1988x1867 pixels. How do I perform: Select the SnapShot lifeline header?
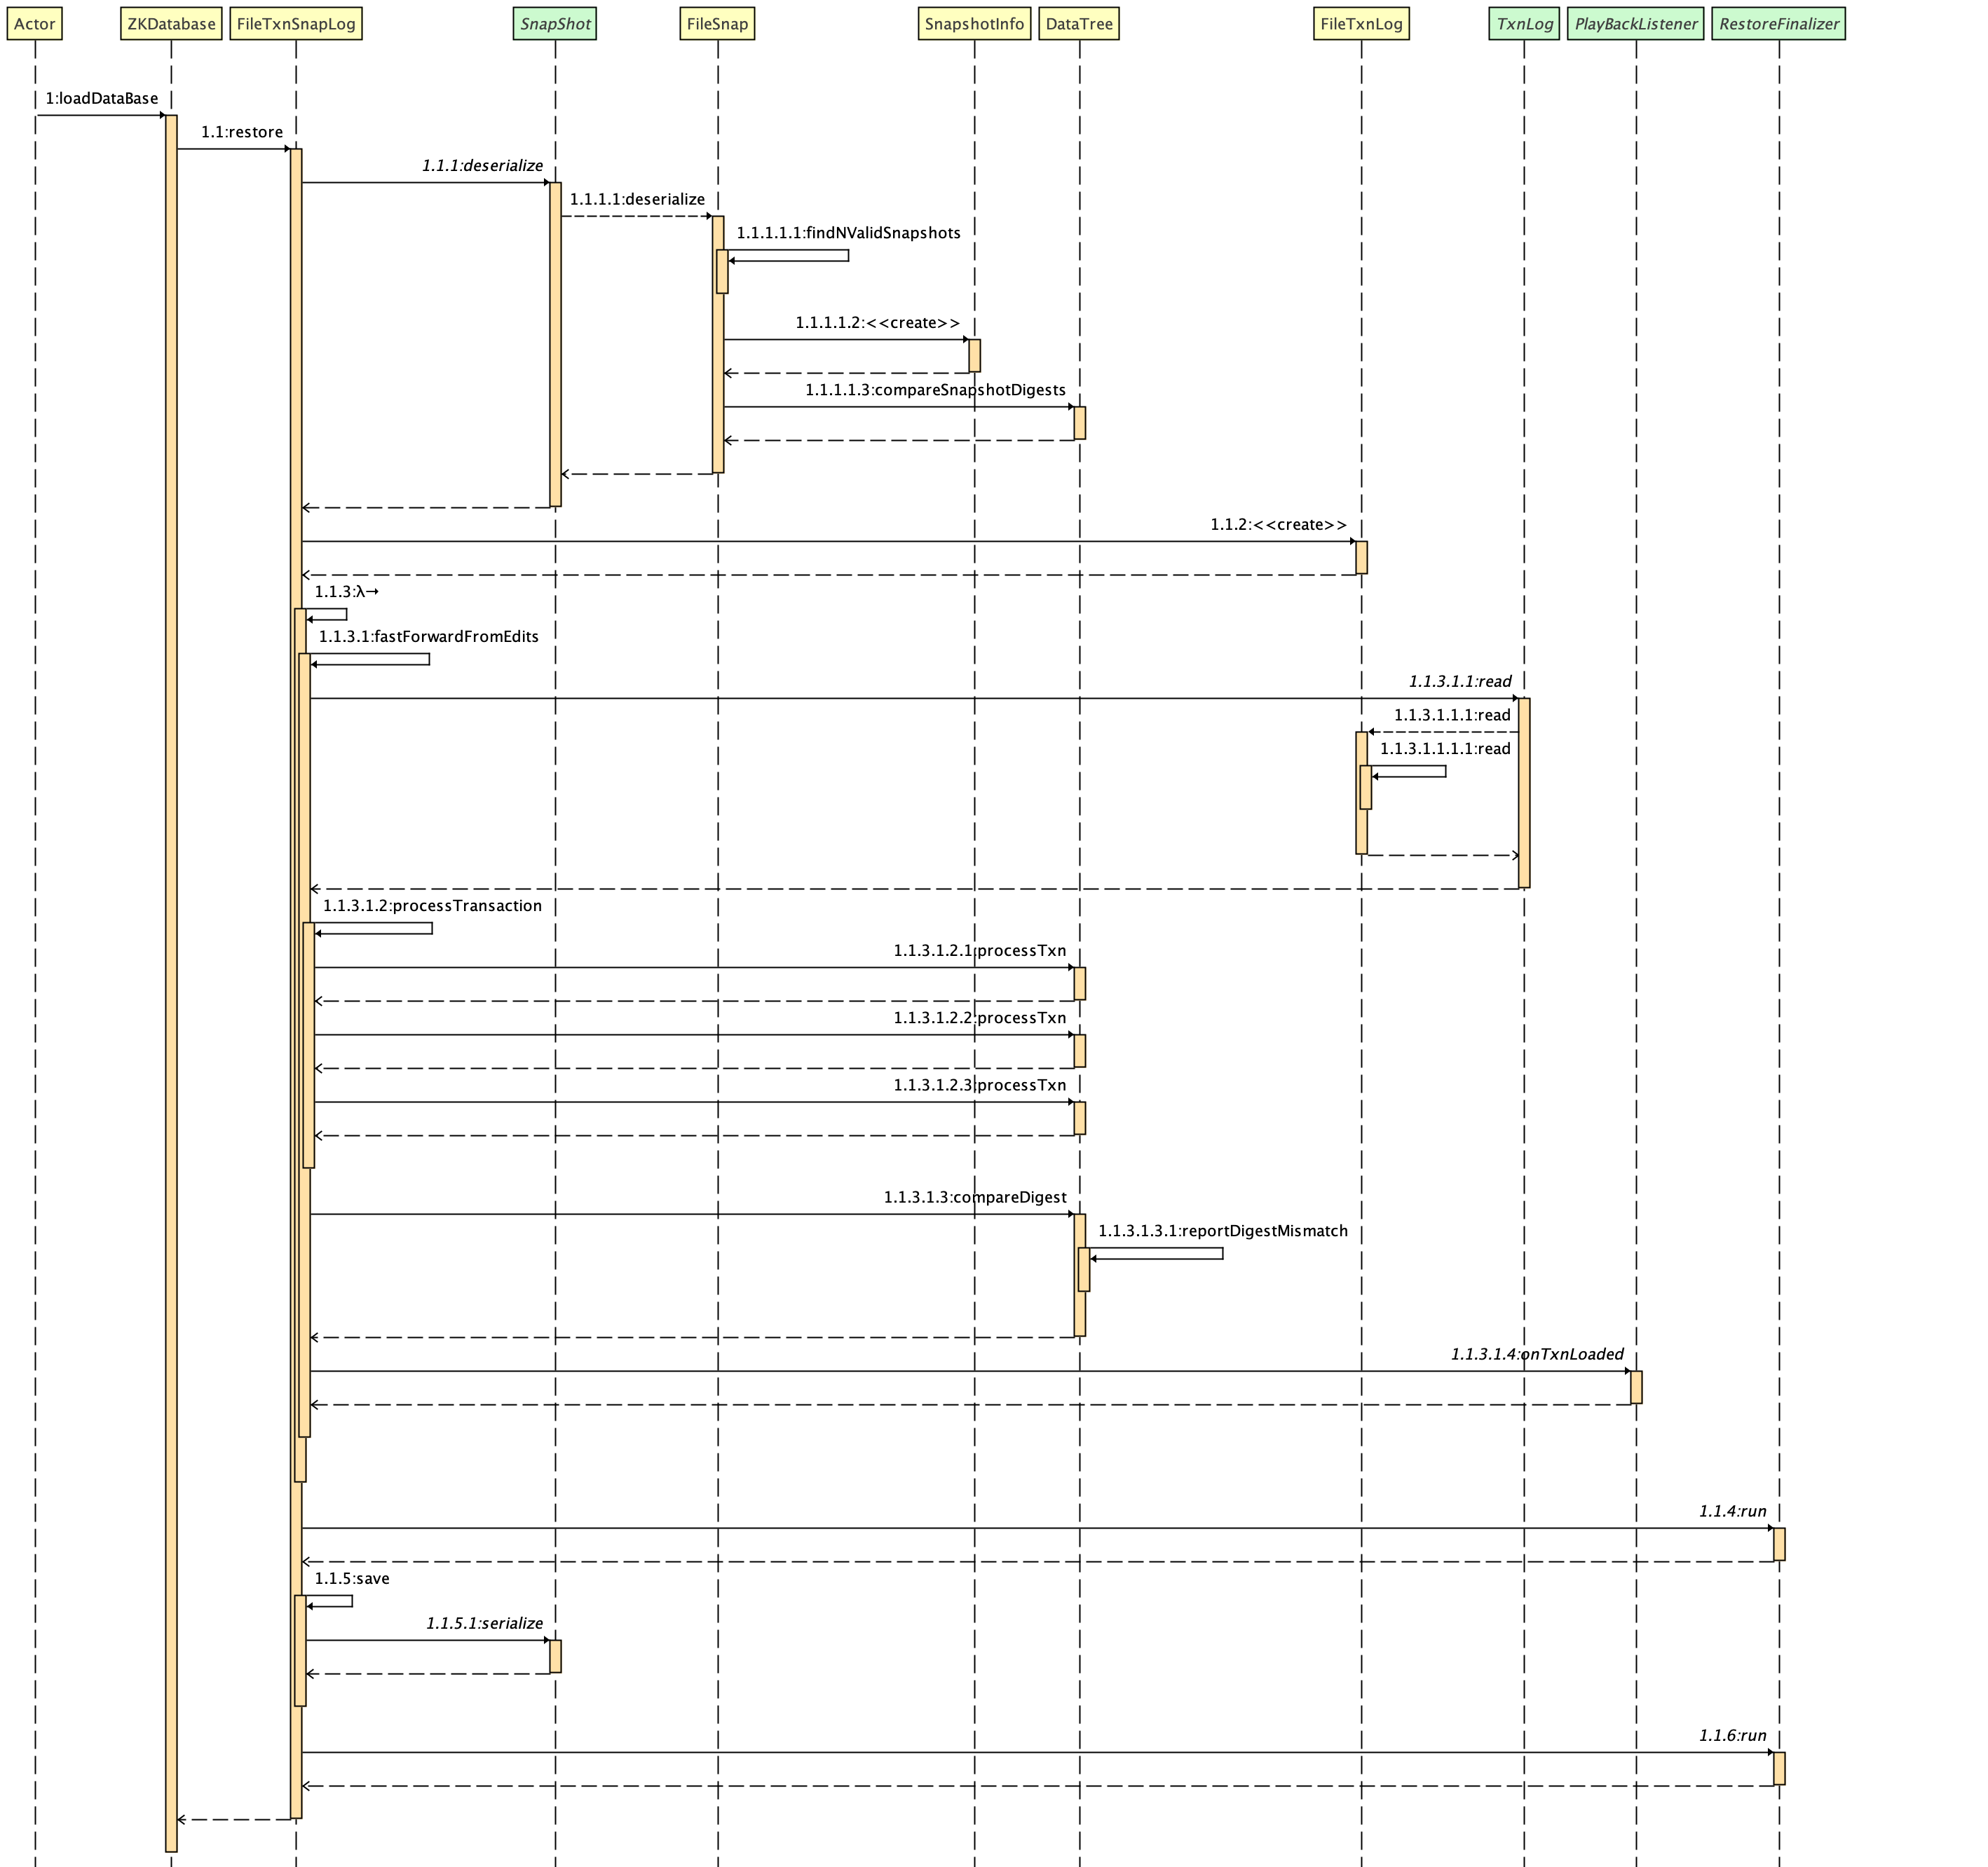click(x=555, y=22)
